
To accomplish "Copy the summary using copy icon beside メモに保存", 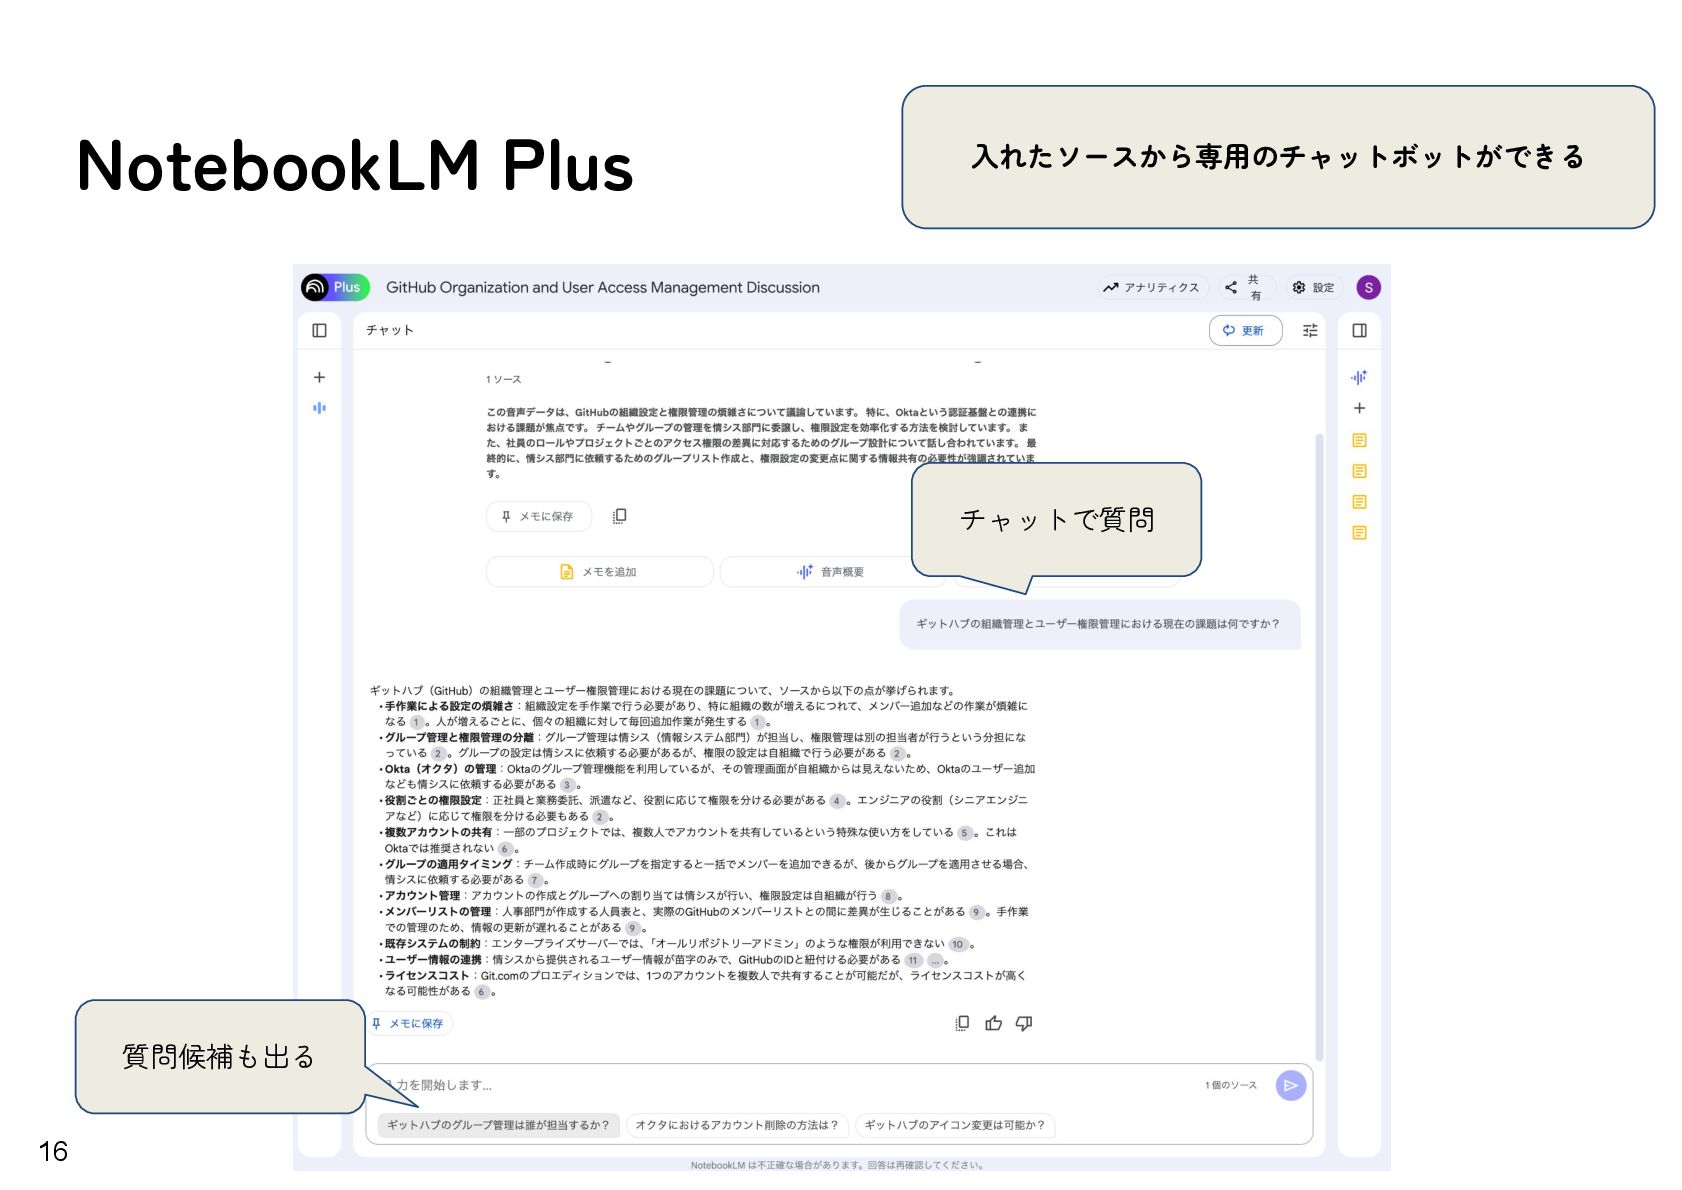I will tap(619, 516).
